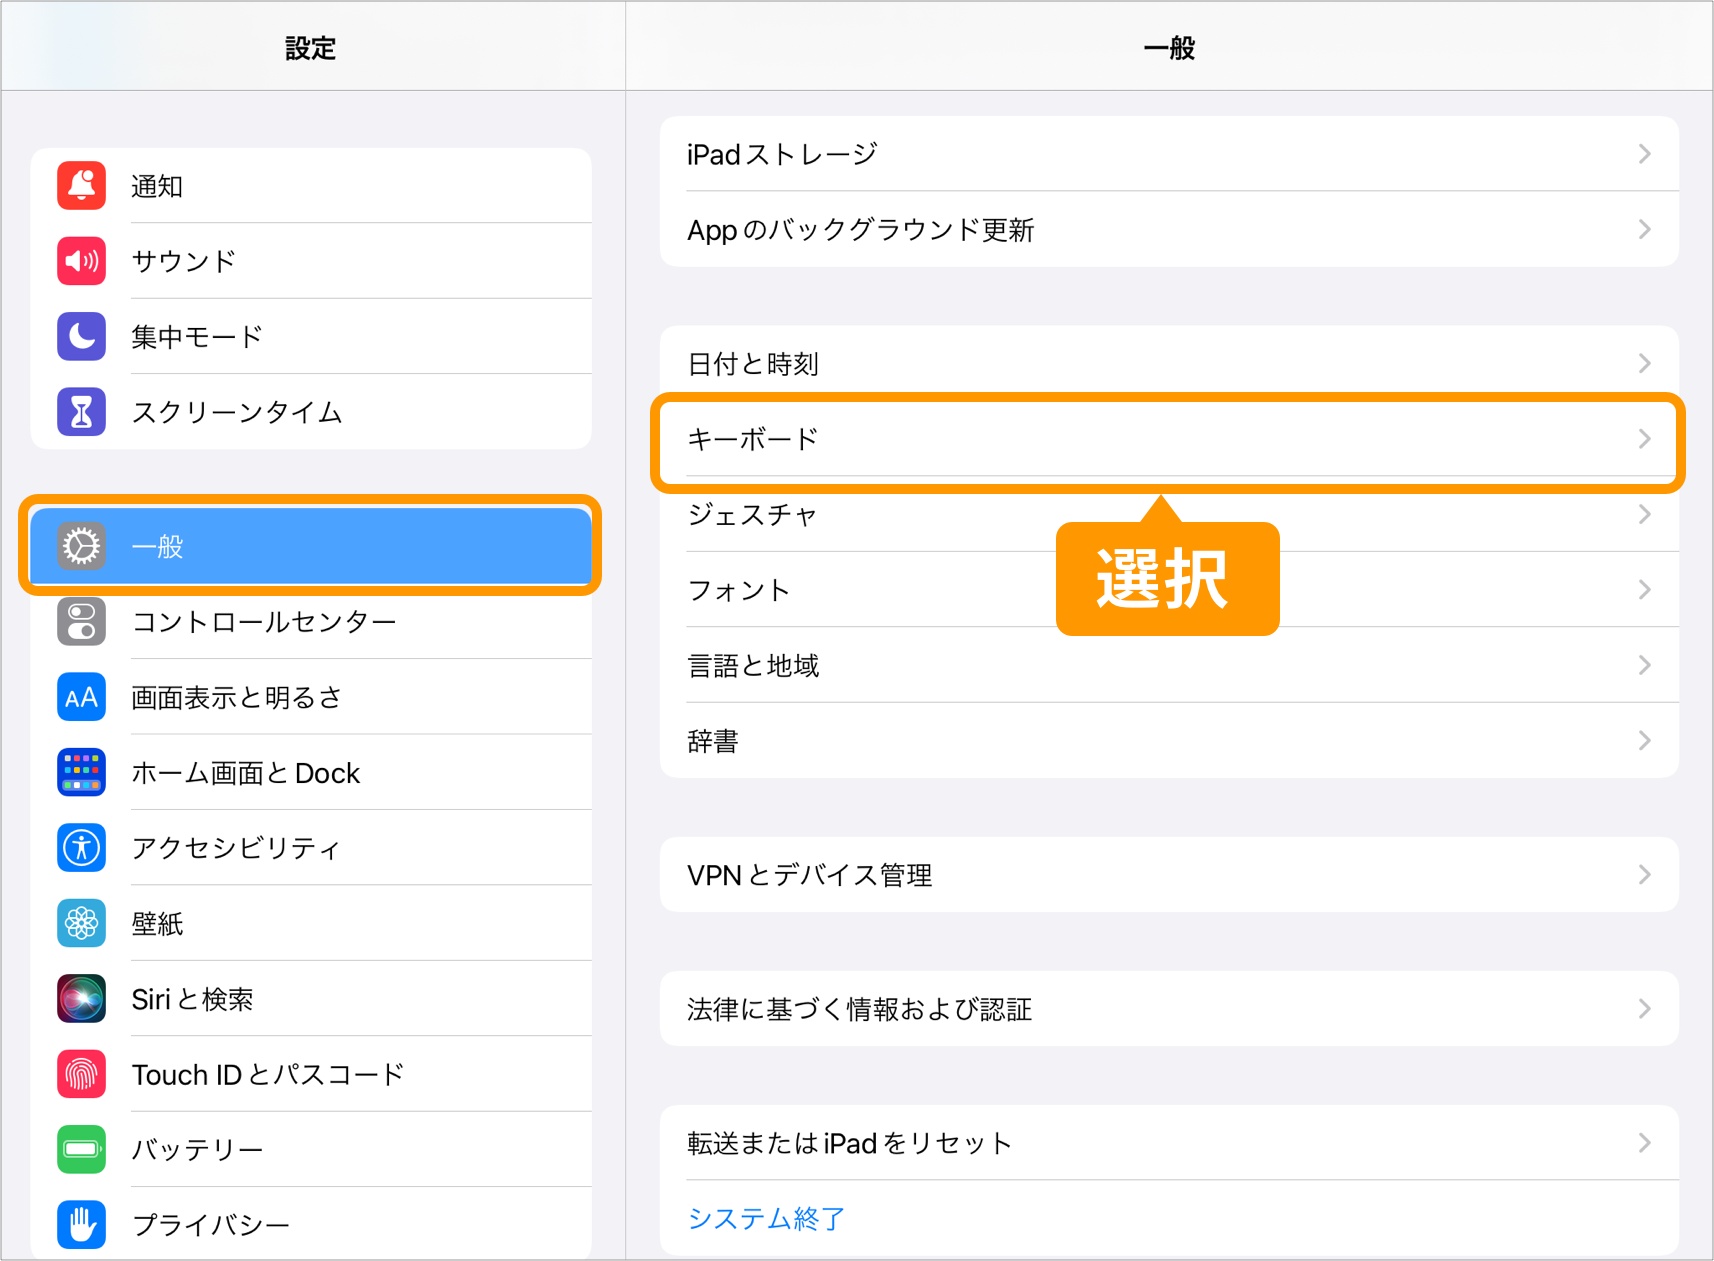Viewport: 1714px width, 1261px height.
Task: Select the アクセシビリティ accessibility icon
Action: coord(81,847)
